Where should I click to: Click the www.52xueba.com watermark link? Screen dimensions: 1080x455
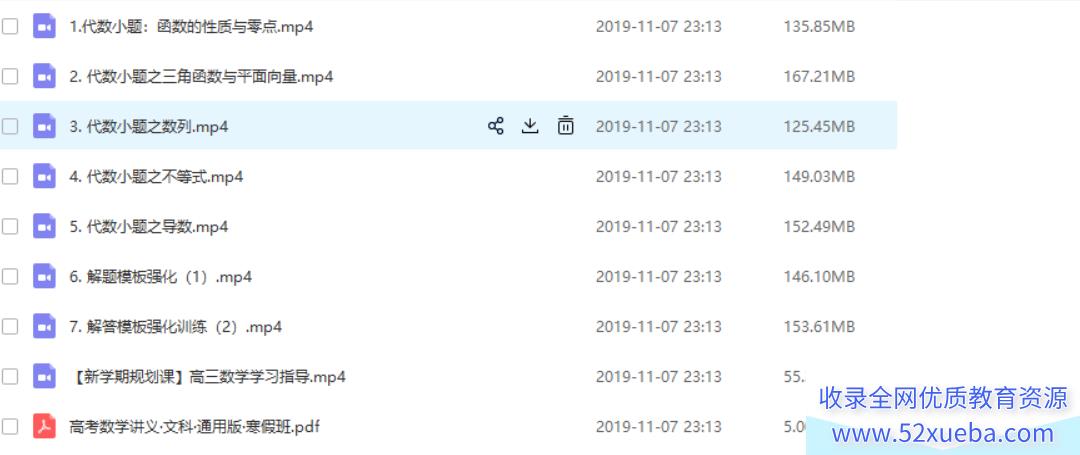click(x=943, y=434)
